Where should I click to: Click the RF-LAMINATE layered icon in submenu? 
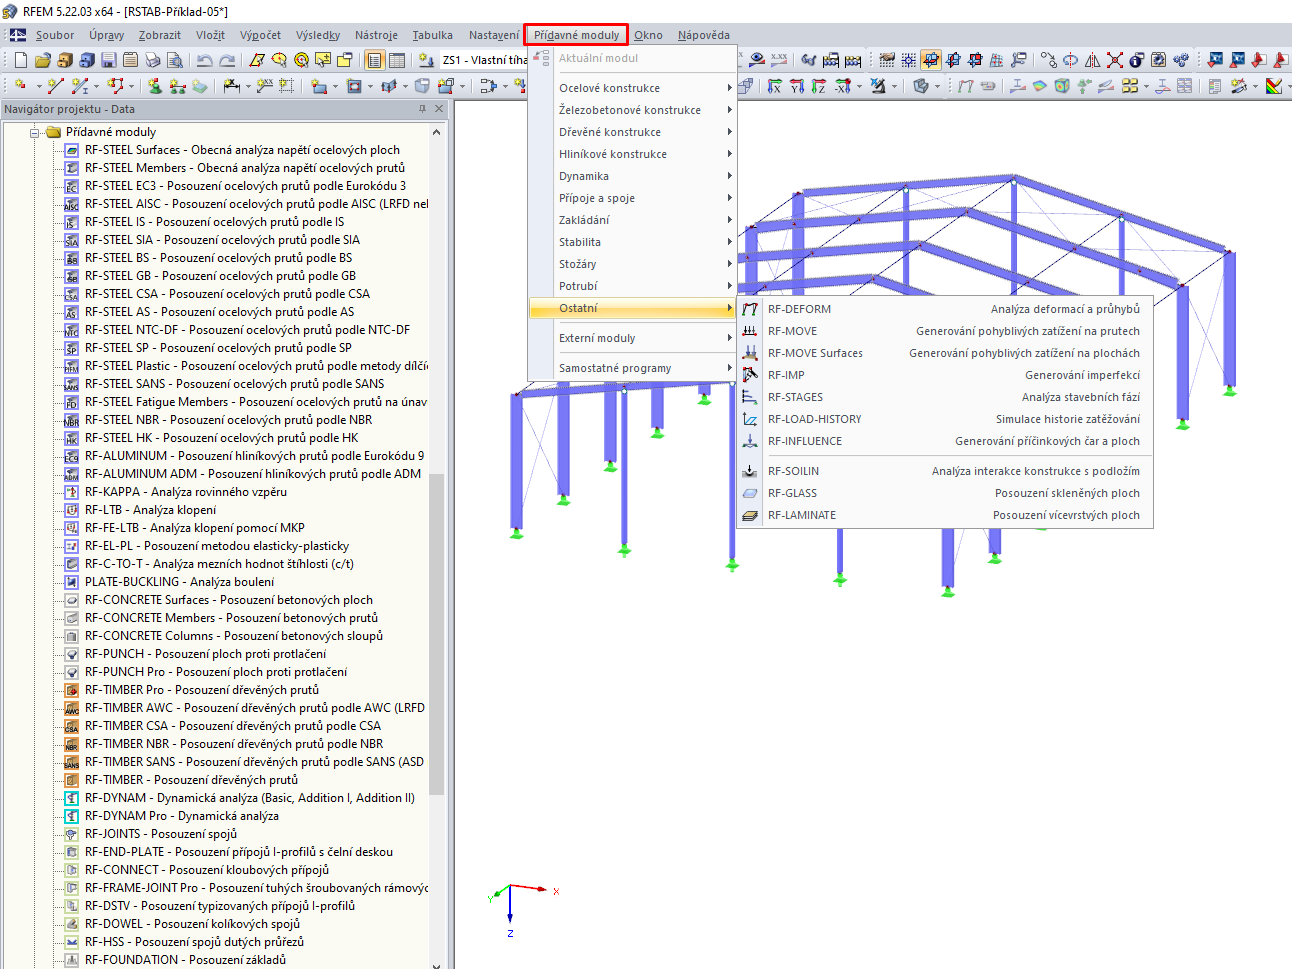click(750, 515)
